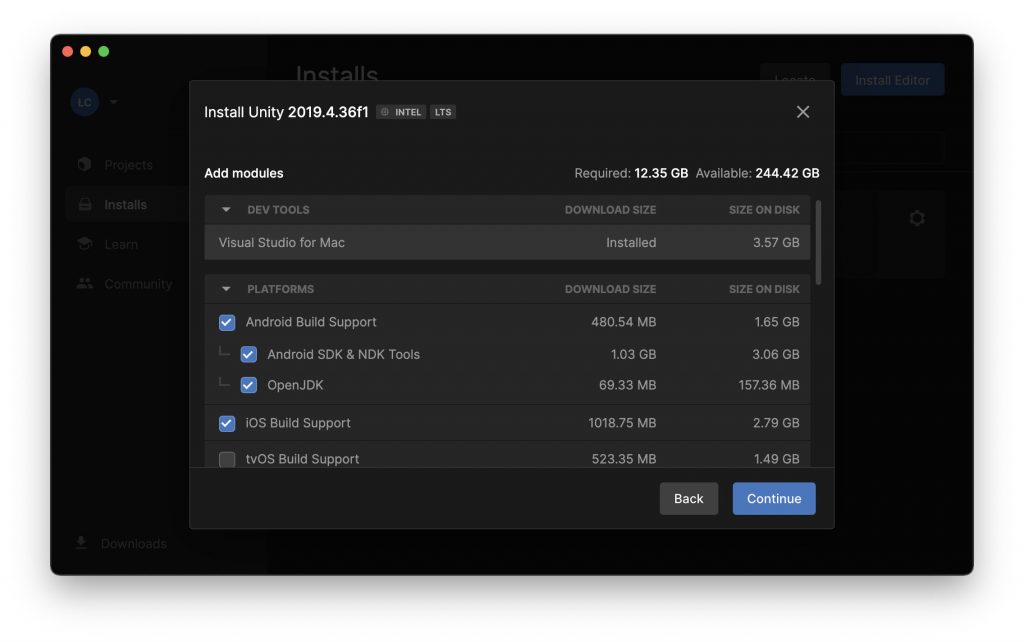Close the Install Unity dialog

[803, 112]
